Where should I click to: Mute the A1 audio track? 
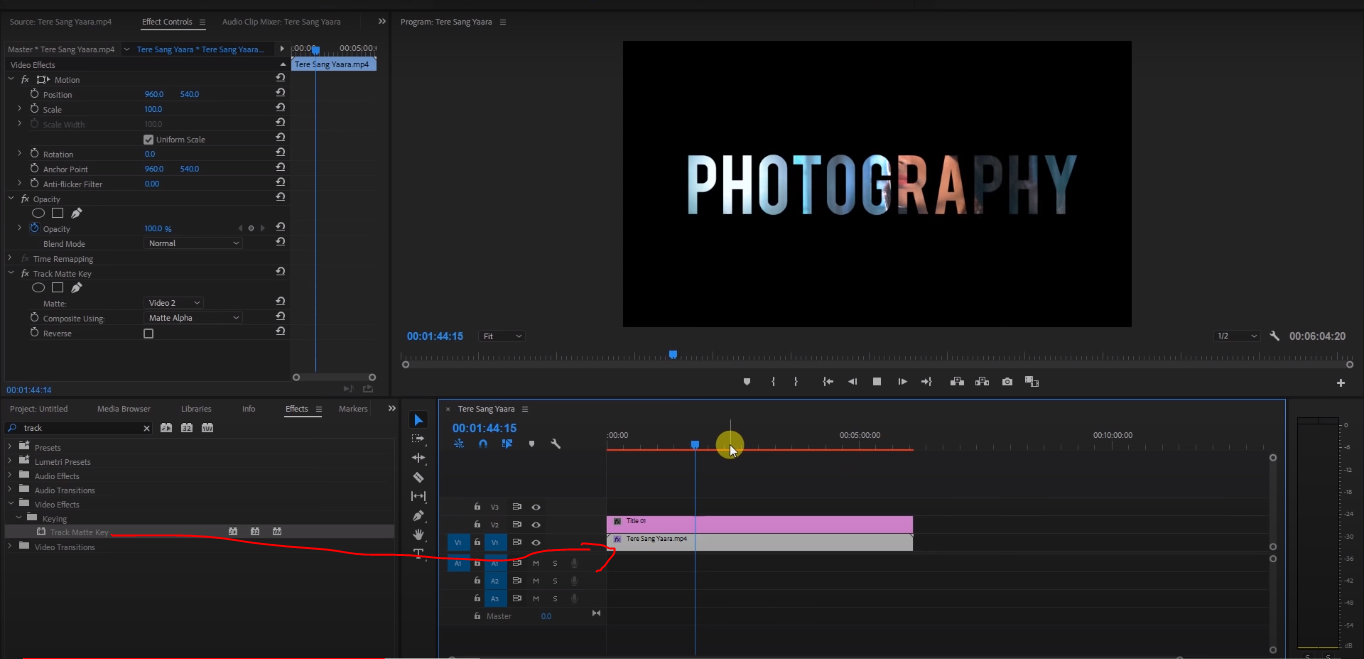[x=536, y=563]
